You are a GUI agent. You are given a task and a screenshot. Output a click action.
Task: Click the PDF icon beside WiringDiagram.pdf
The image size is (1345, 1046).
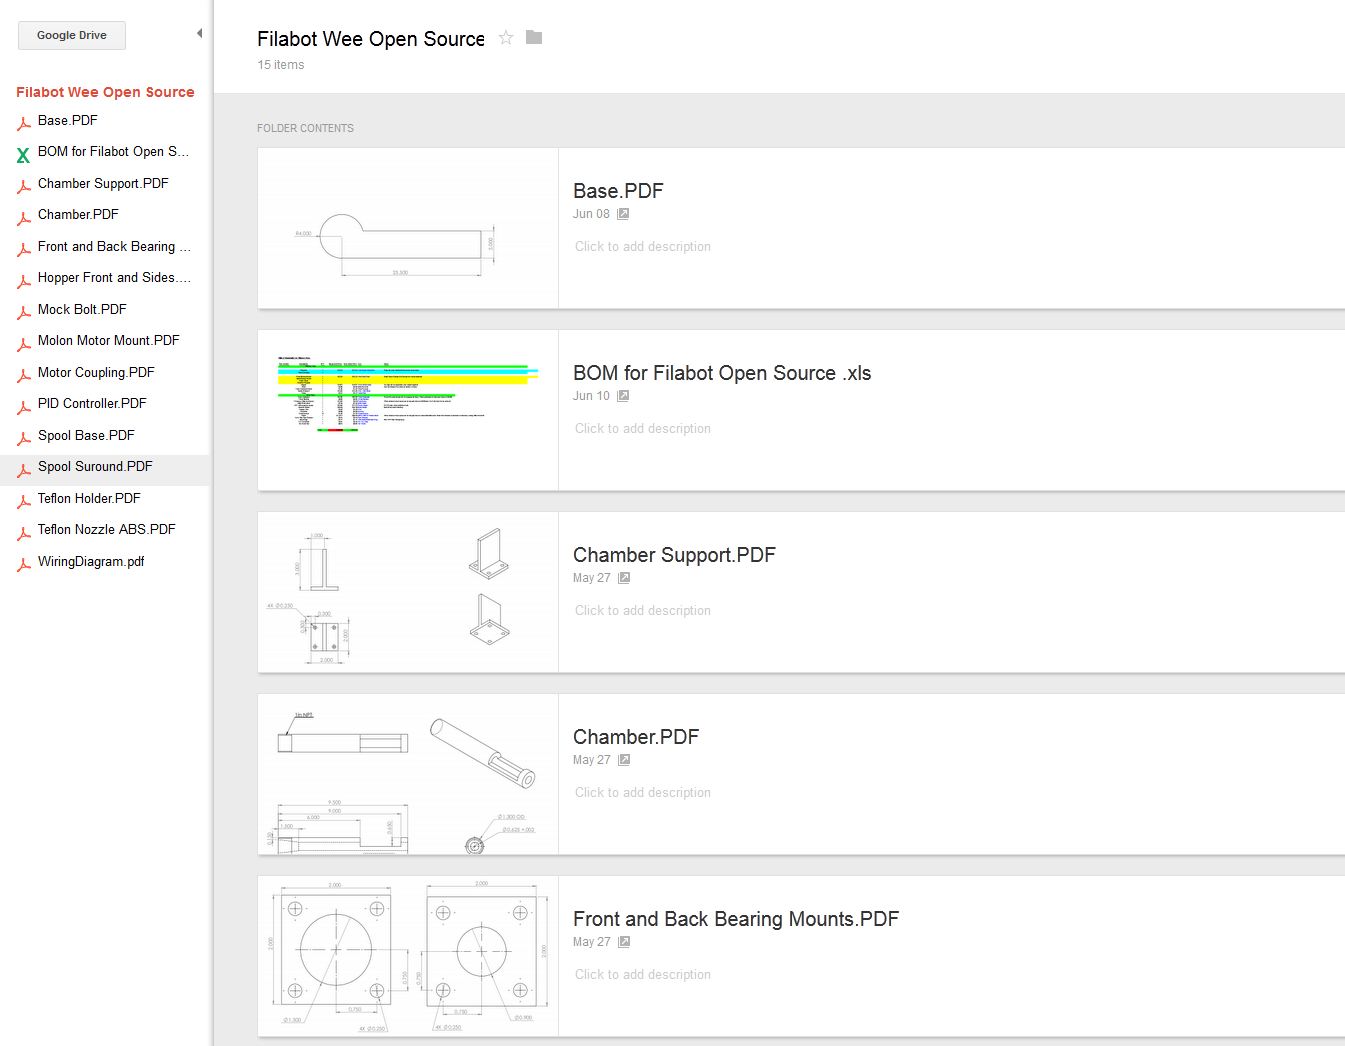pos(23,564)
